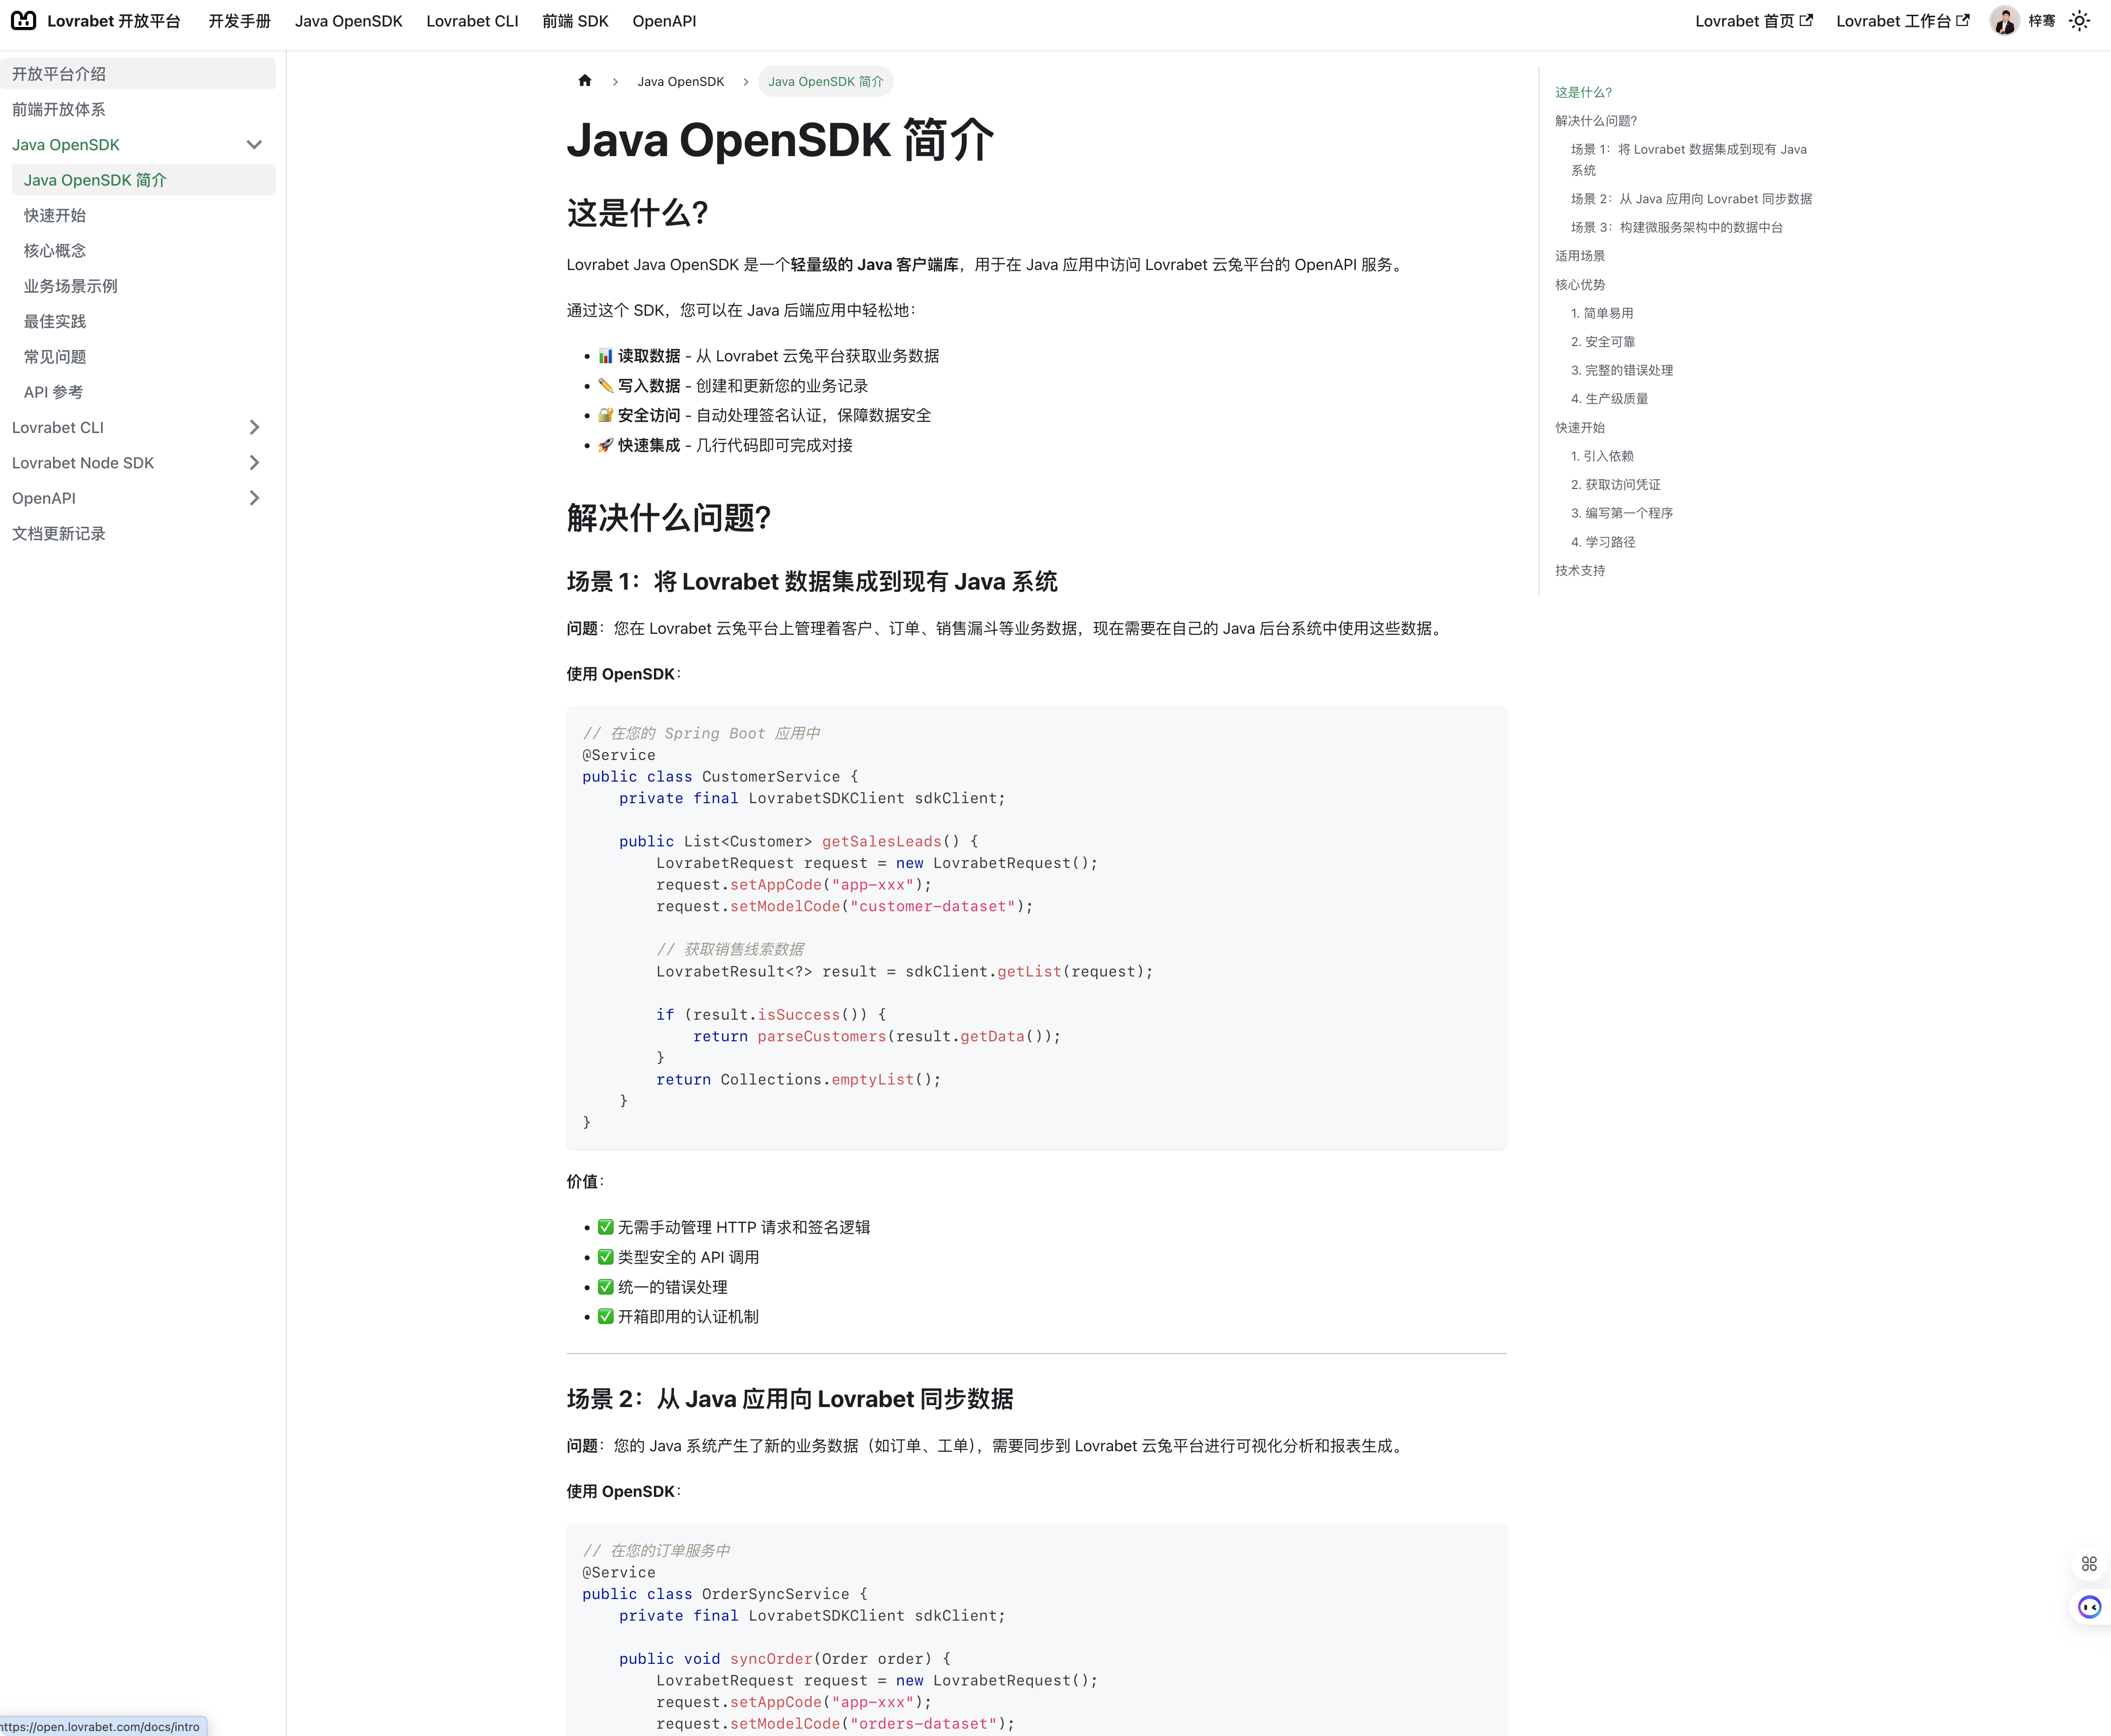Open Java OpenSDK in top navigation

(x=349, y=21)
